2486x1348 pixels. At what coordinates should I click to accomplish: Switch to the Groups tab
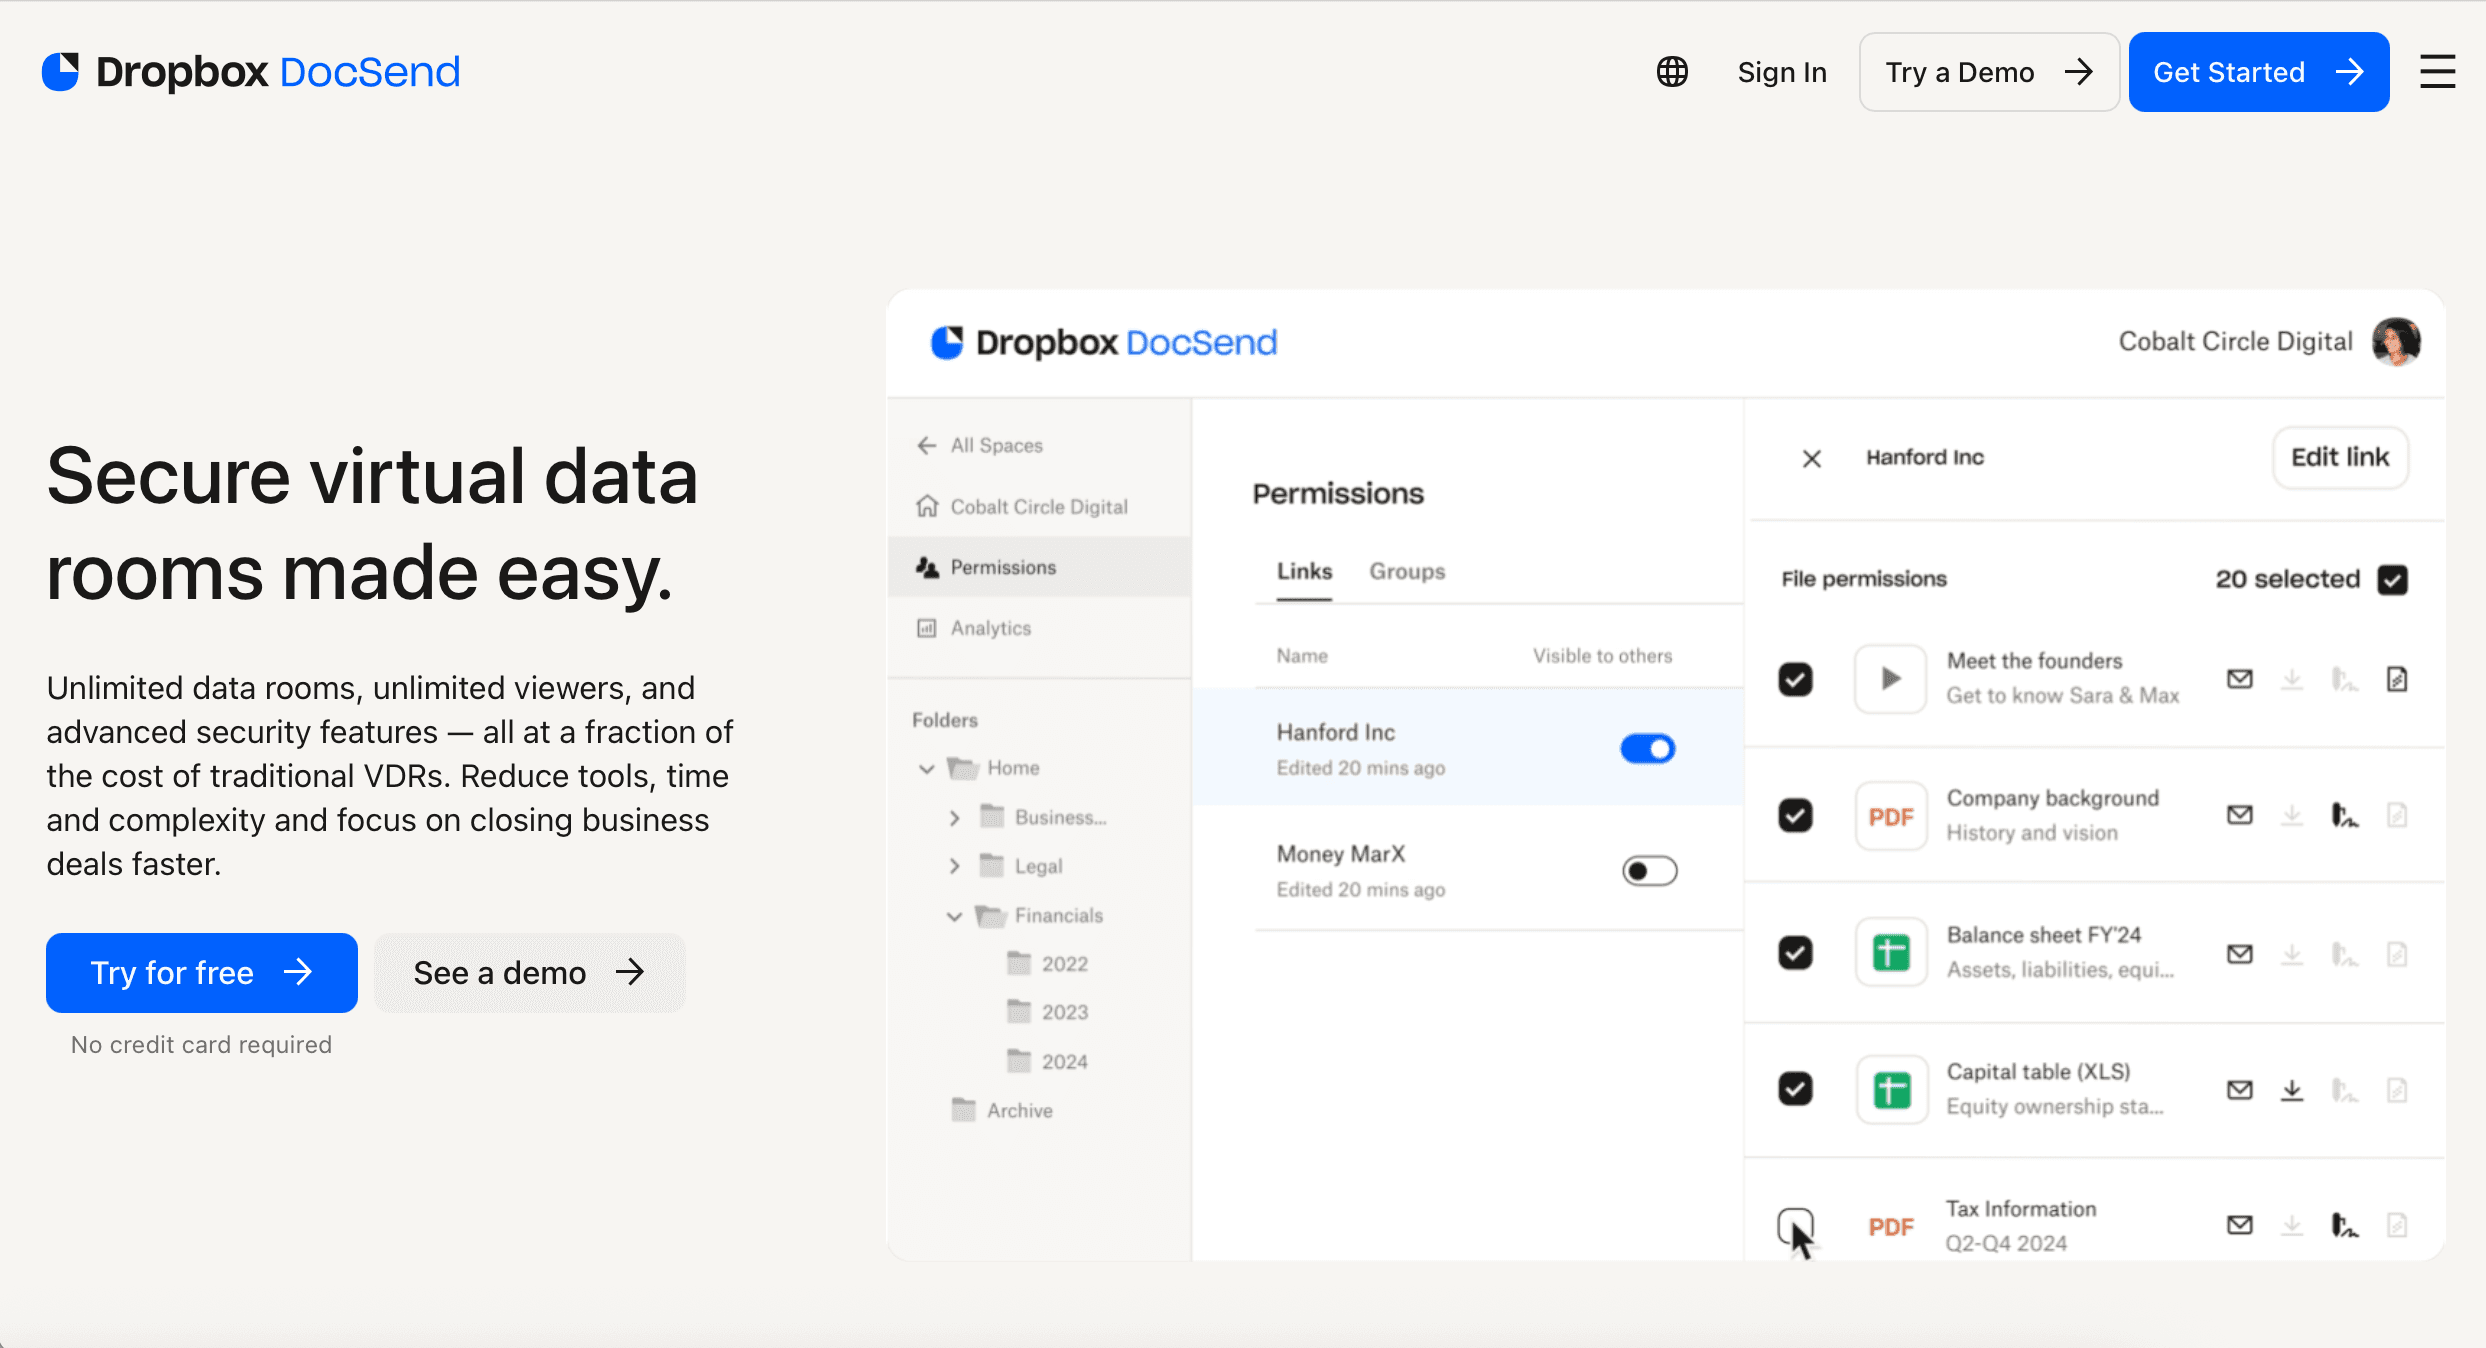click(x=1407, y=571)
